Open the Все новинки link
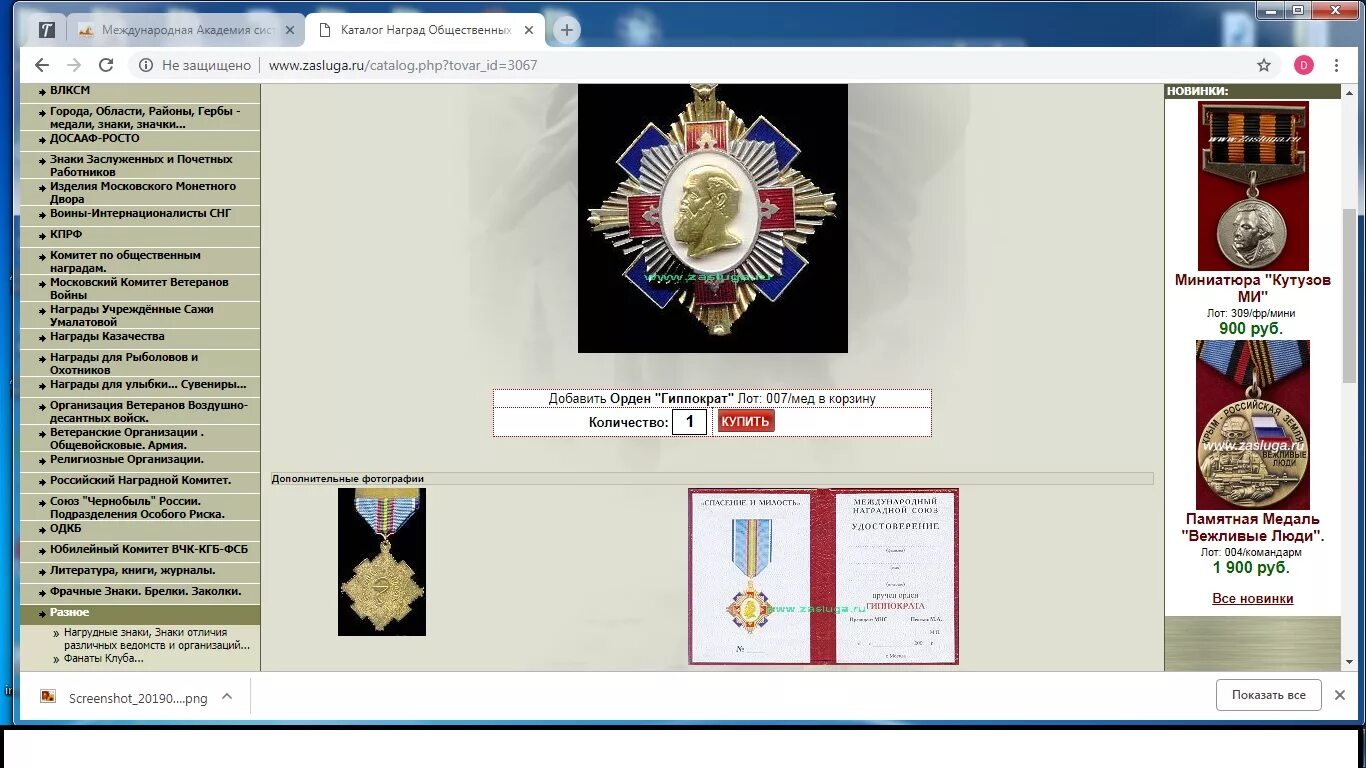Image resolution: width=1366 pixels, height=768 pixels. (1253, 598)
